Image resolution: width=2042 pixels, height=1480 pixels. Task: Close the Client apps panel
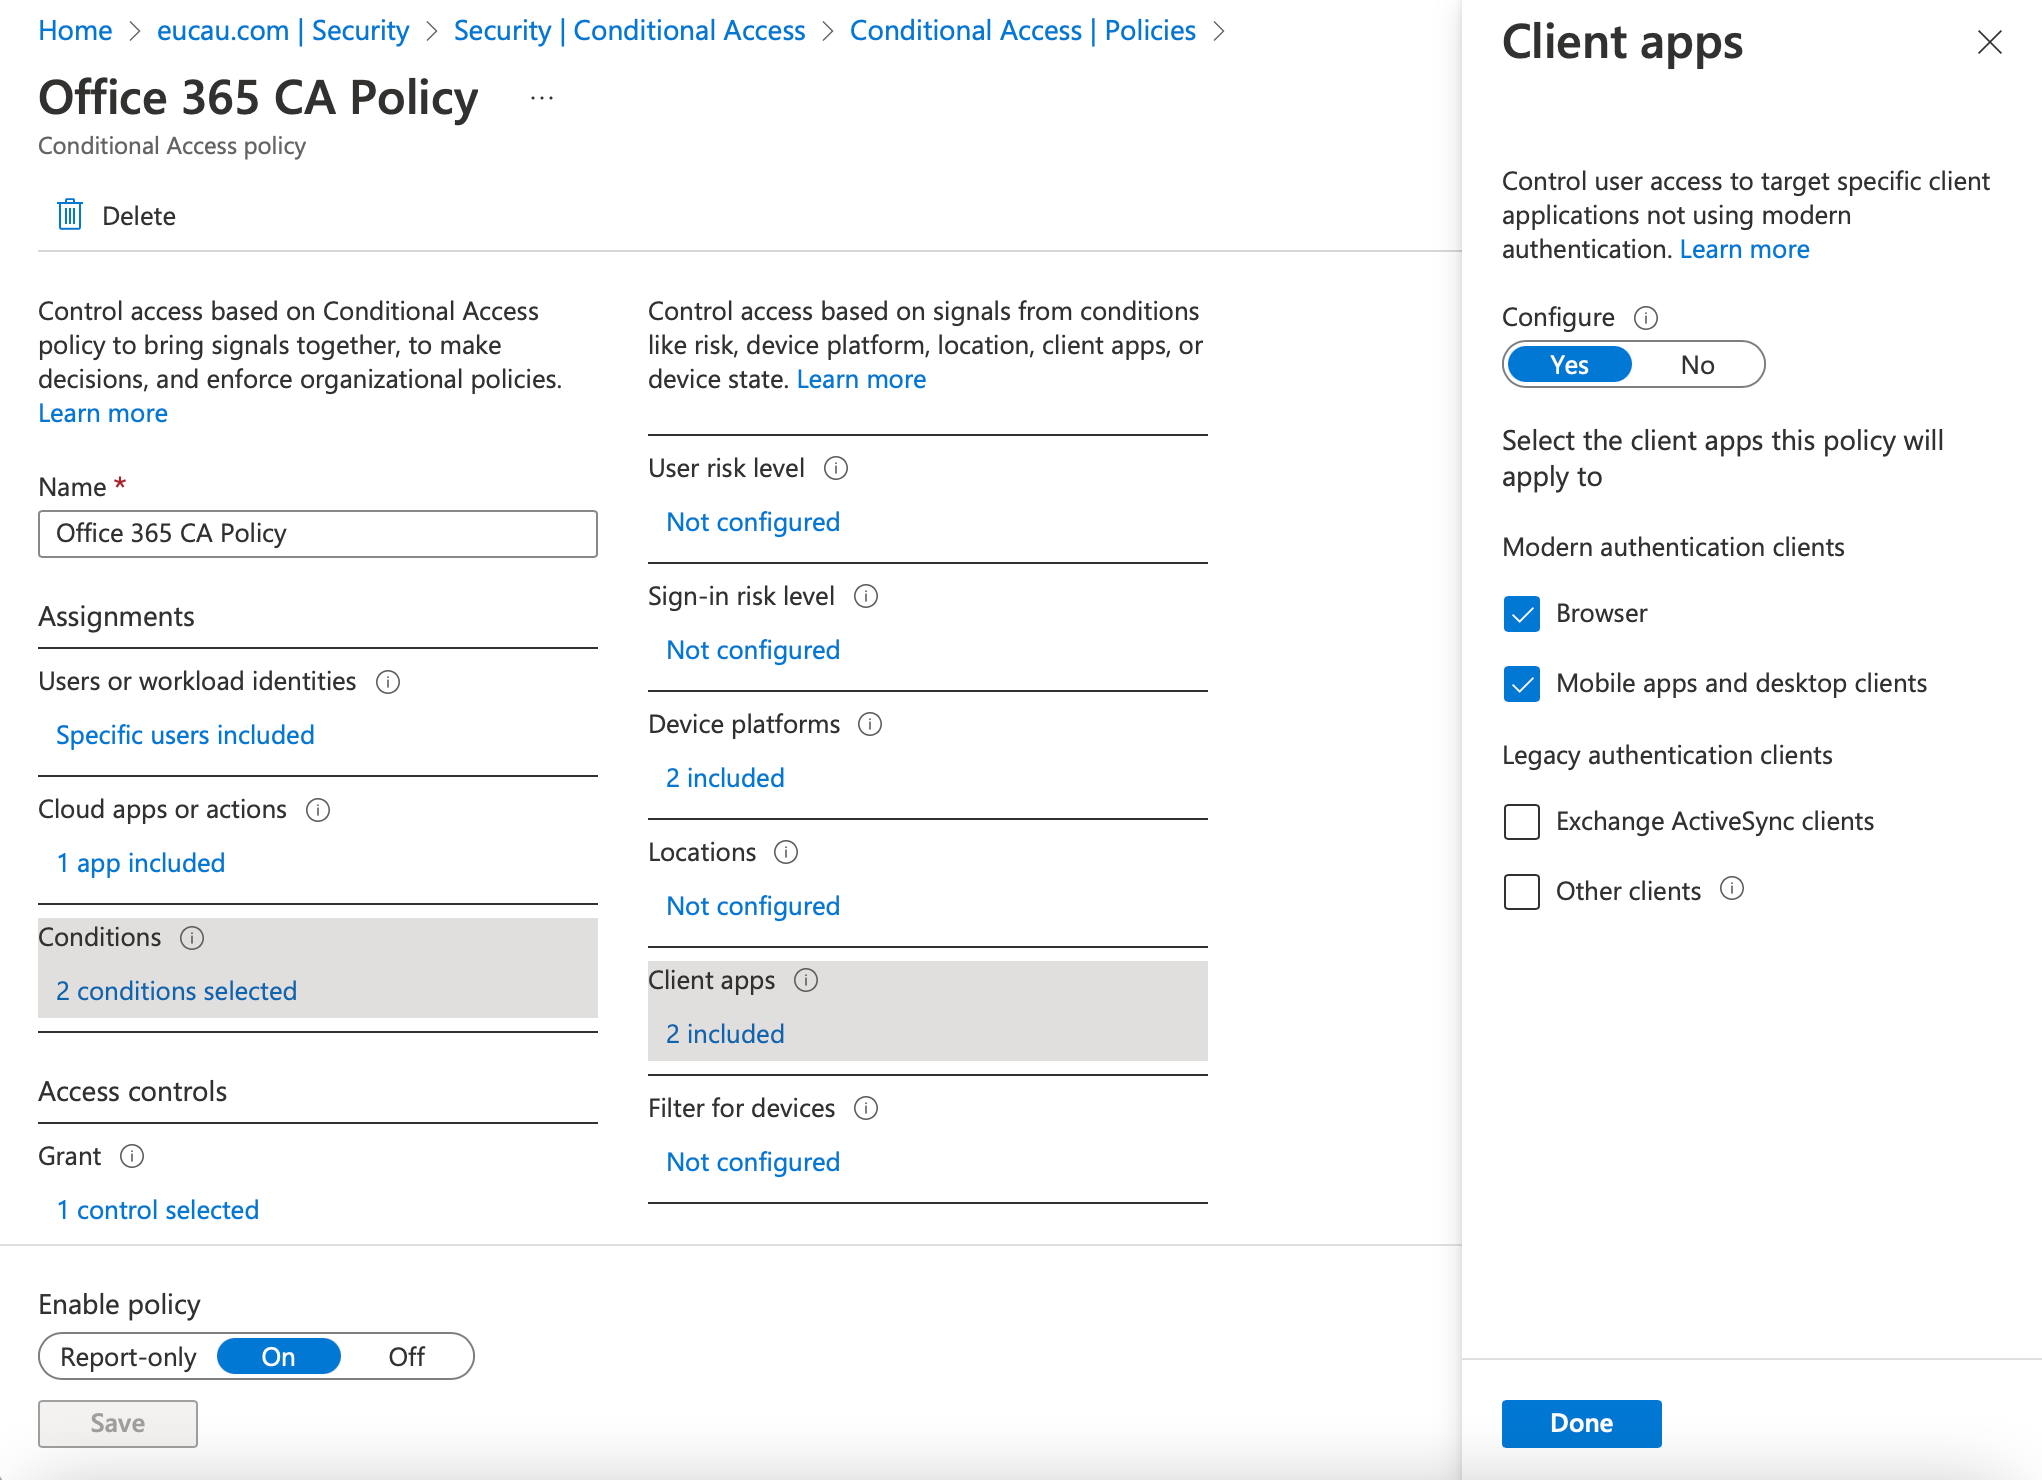tap(1989, 42)
